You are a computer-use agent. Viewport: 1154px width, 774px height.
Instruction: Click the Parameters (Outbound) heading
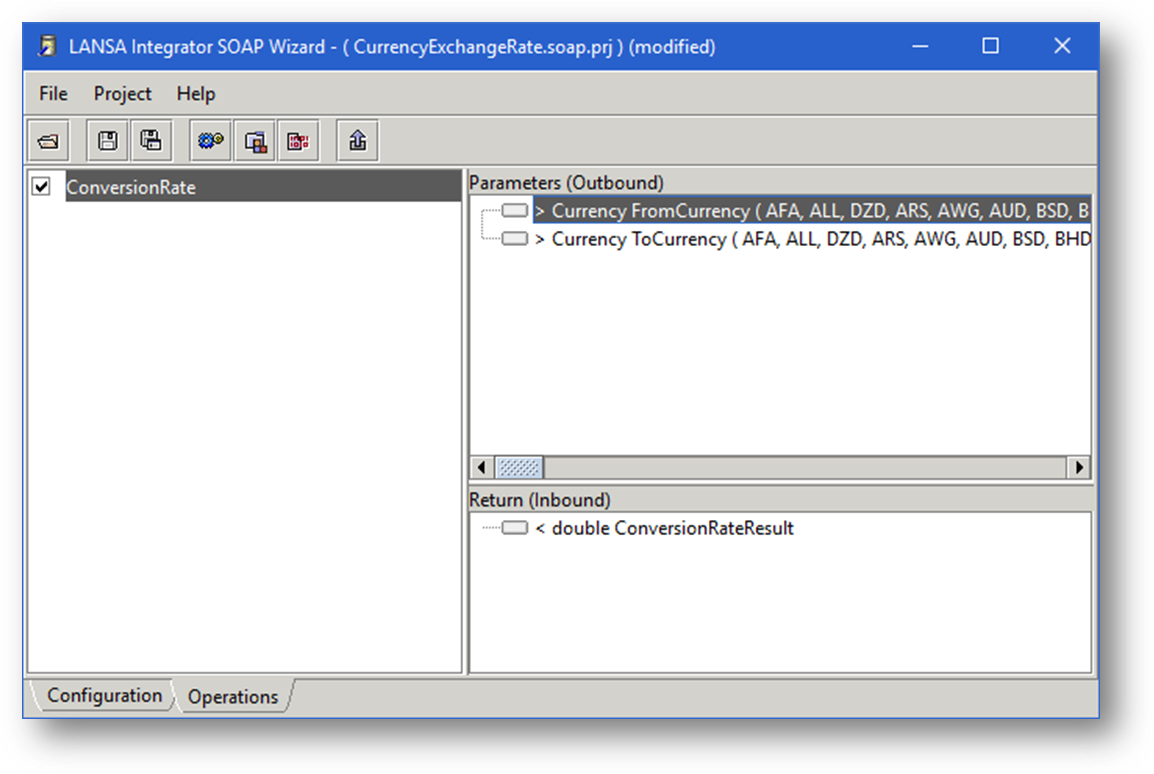tap(566, 182)
